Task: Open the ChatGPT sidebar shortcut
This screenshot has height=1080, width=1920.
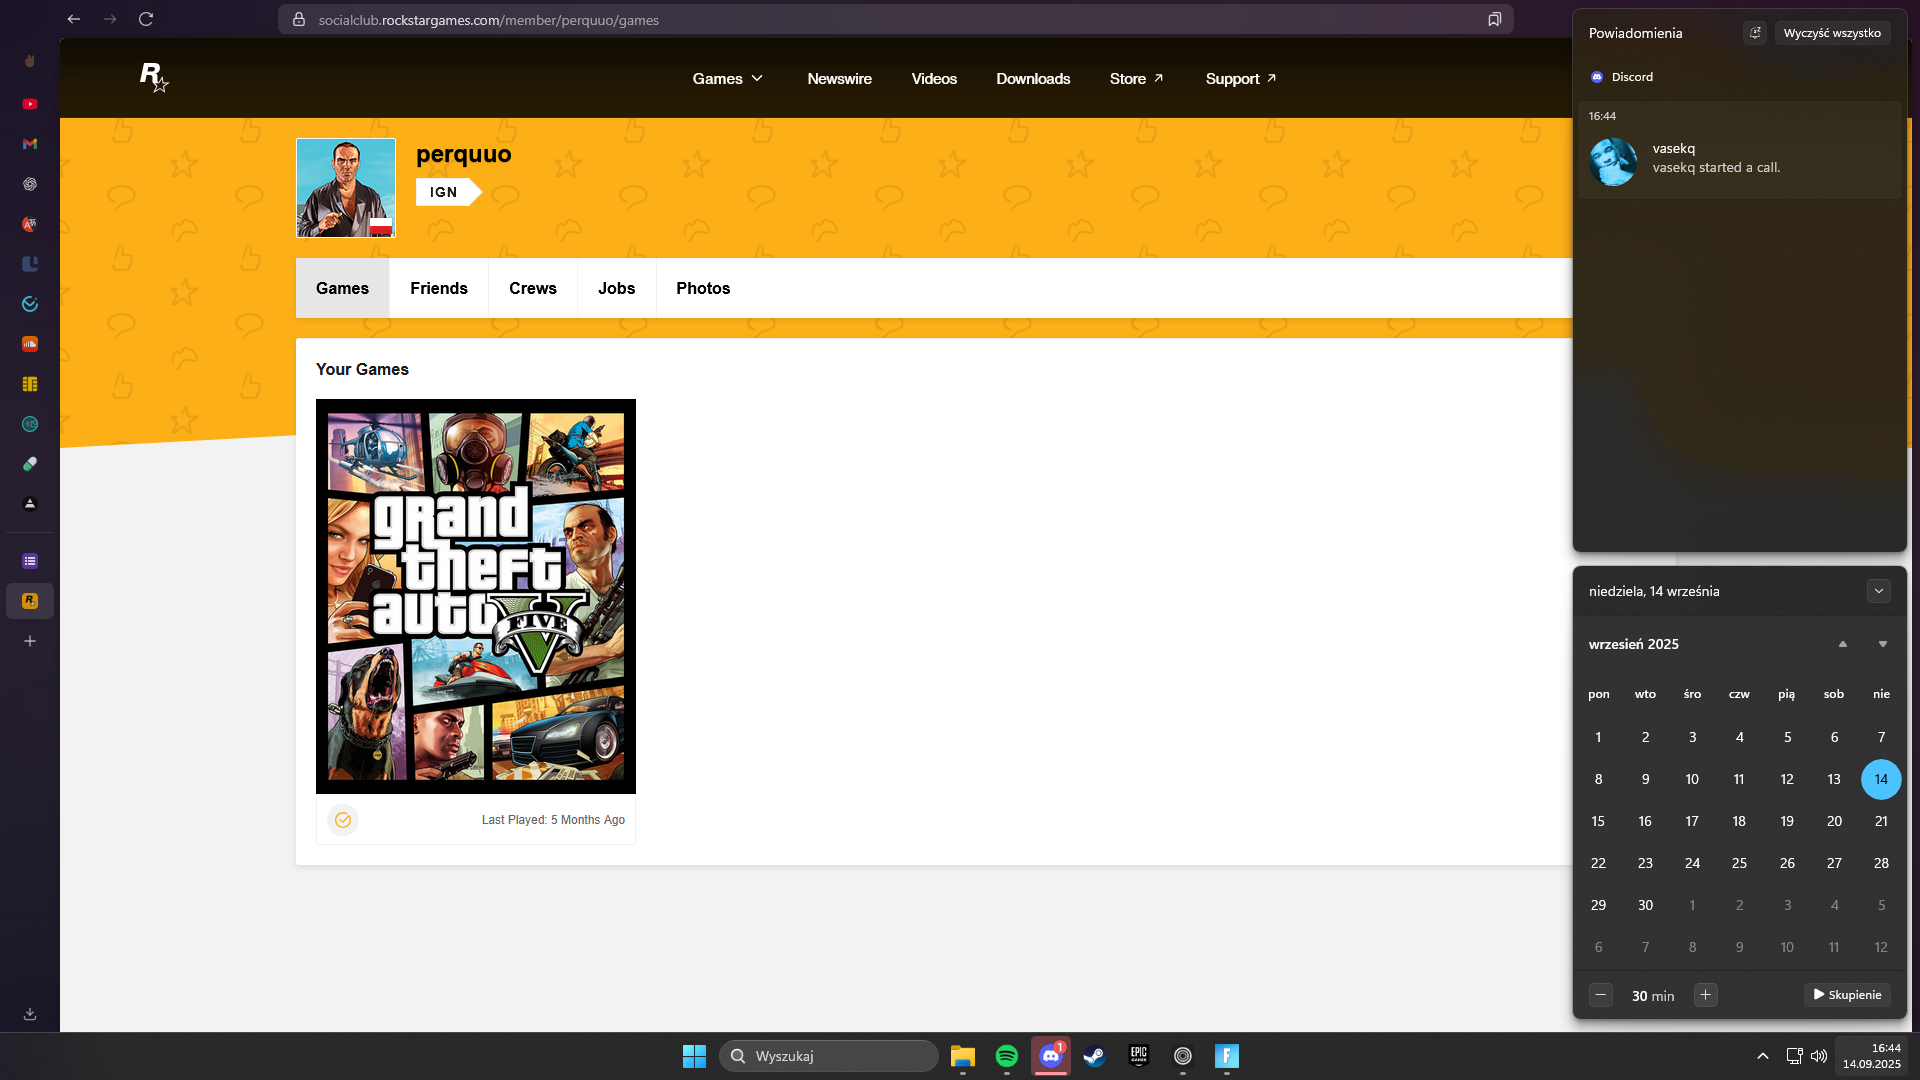Action: pos(30,184)
